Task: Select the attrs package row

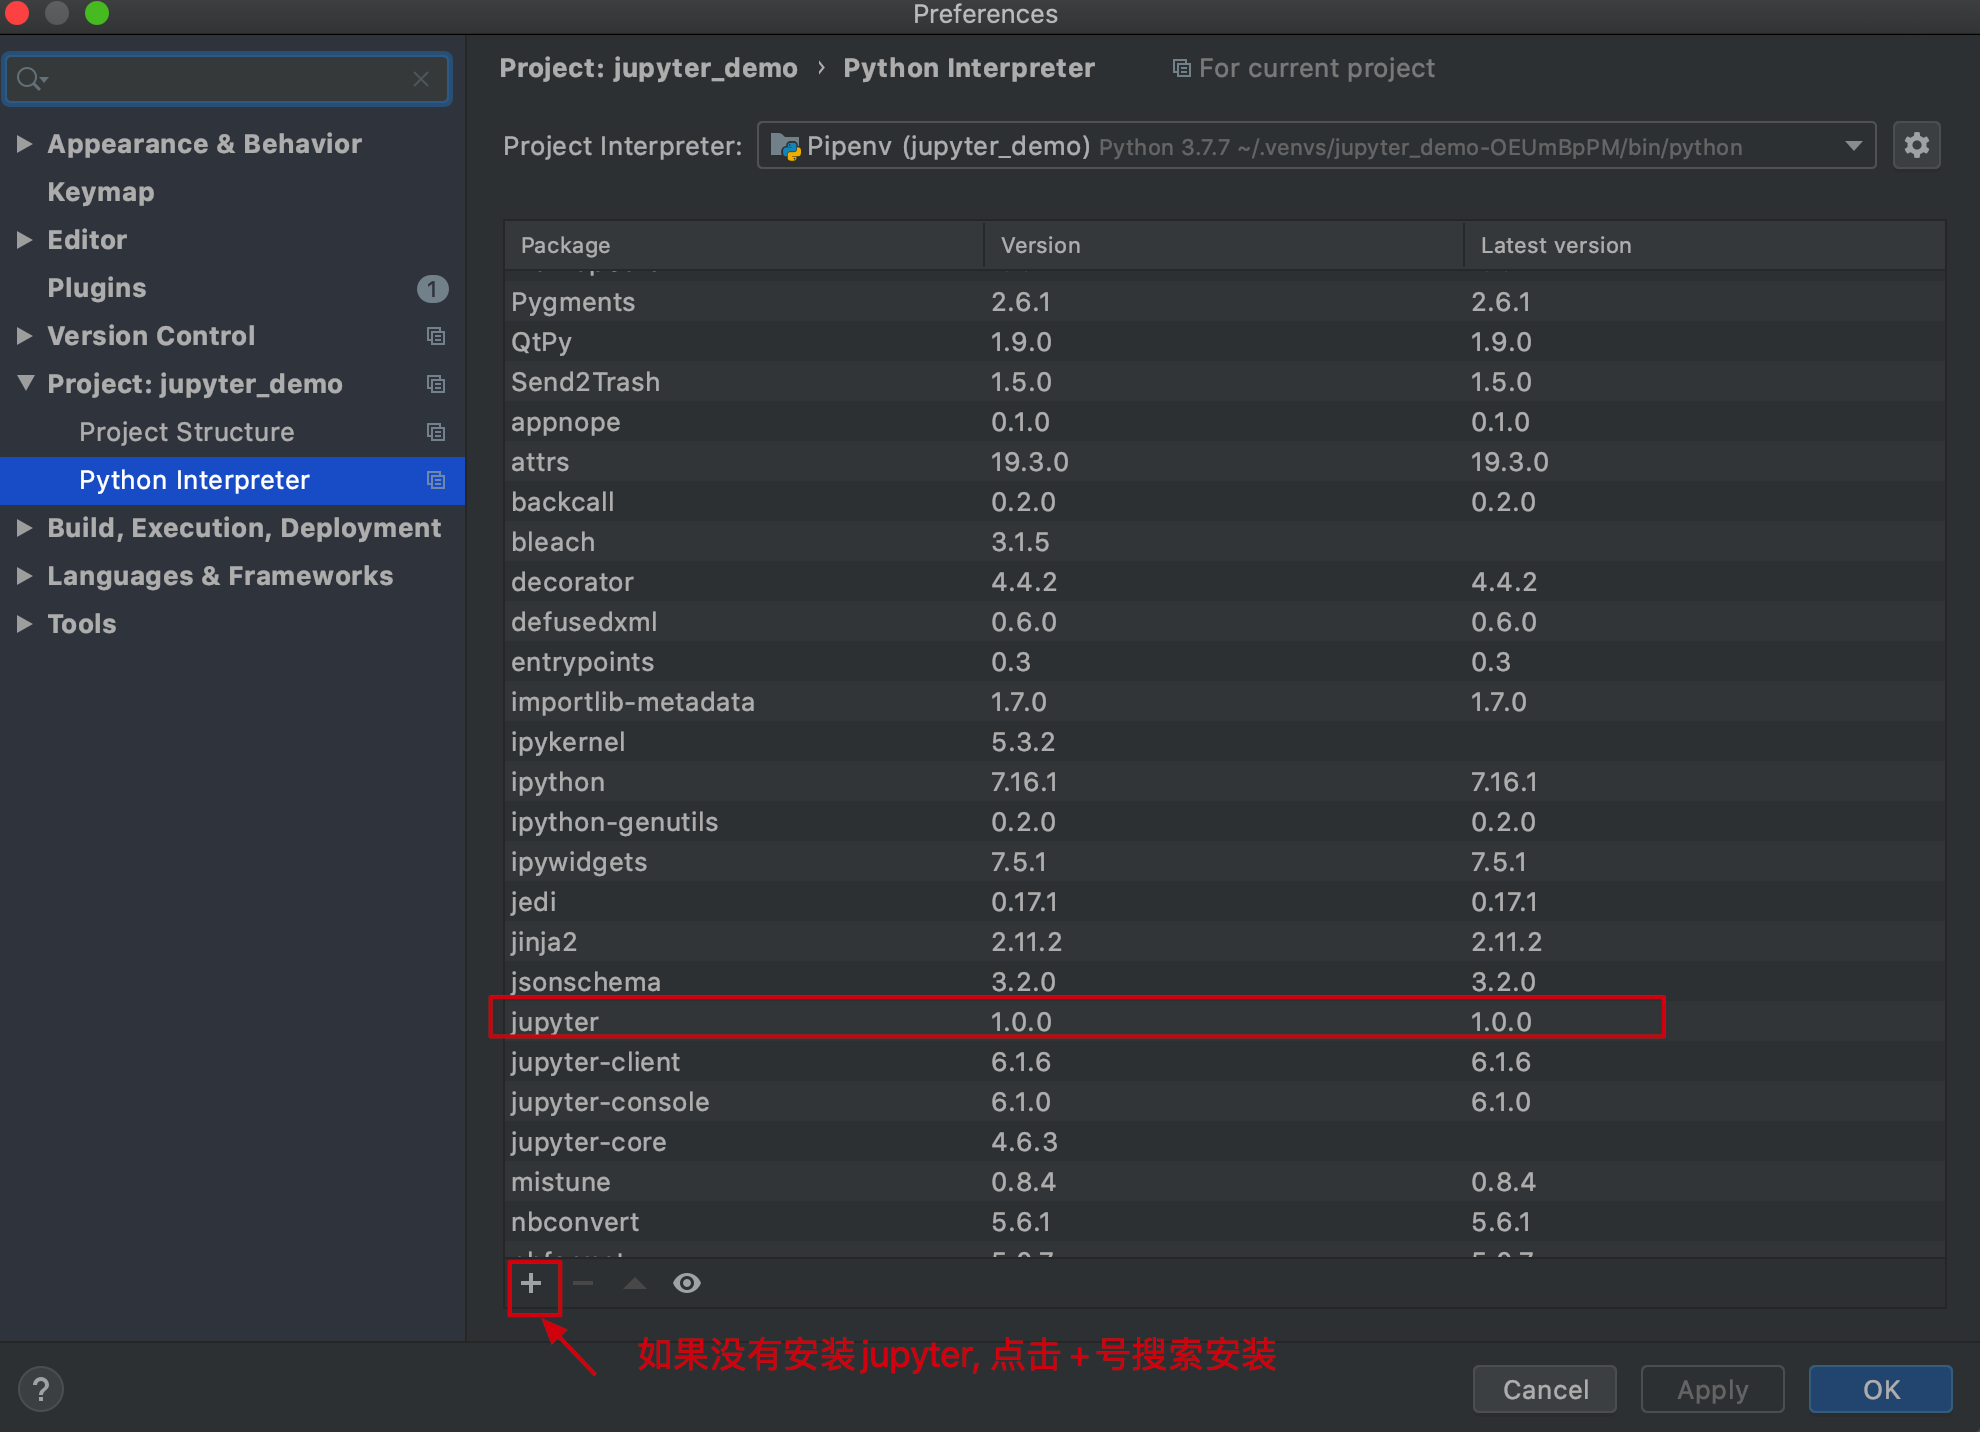Action: pyautogui.click(x=1225, y=462)
